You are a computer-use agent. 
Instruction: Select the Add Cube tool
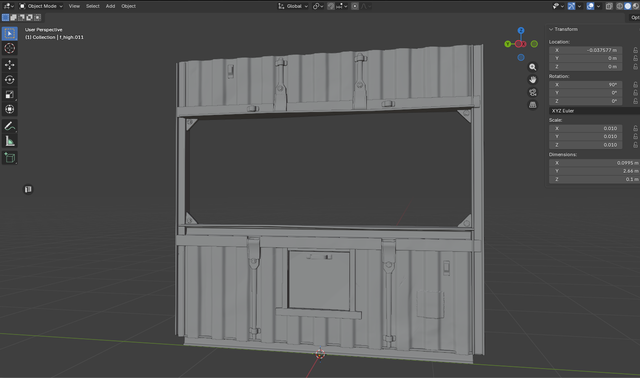click(9, 158)
